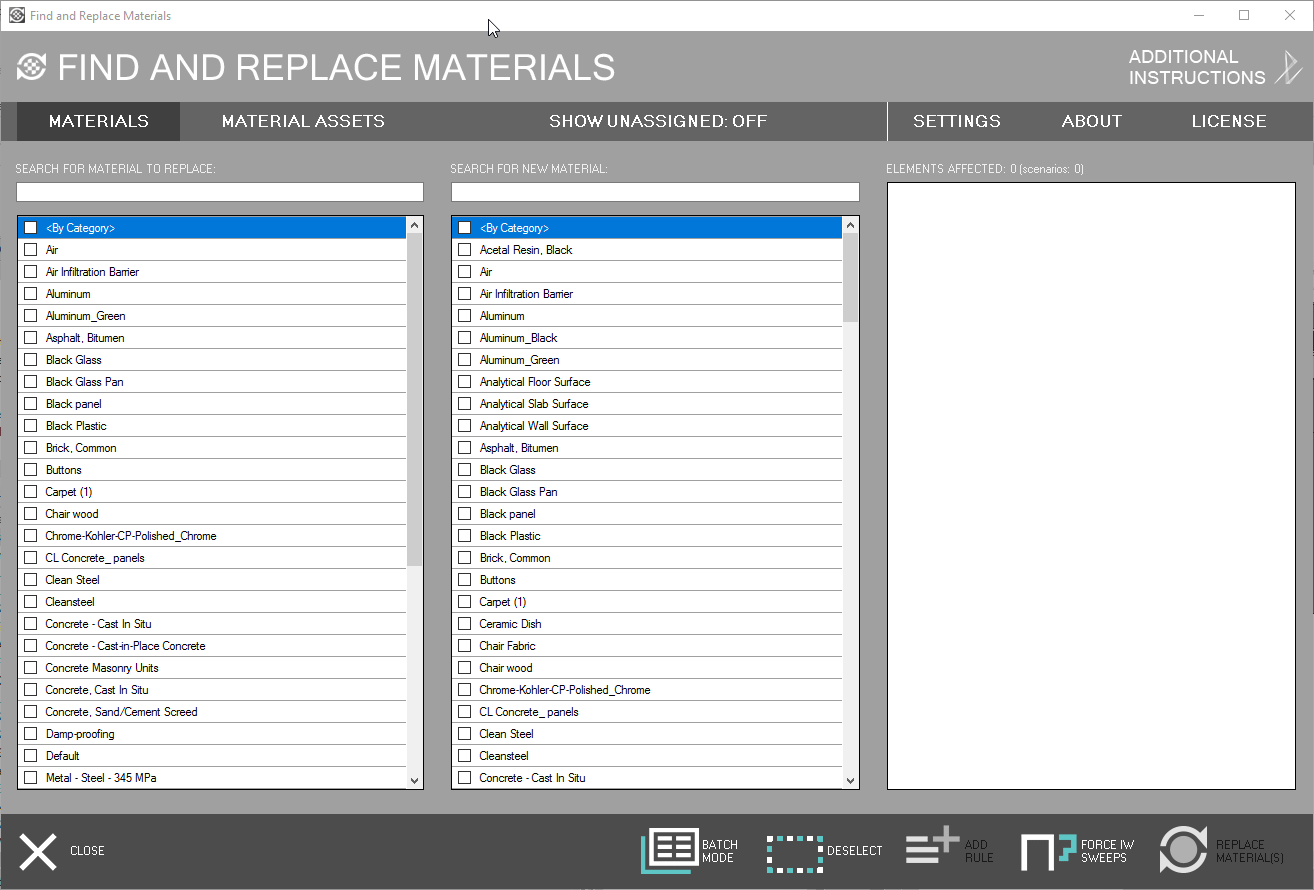The image size is (1314, 890).
Task: Click the Add Rule icon
Action: [x=932, y=848]
